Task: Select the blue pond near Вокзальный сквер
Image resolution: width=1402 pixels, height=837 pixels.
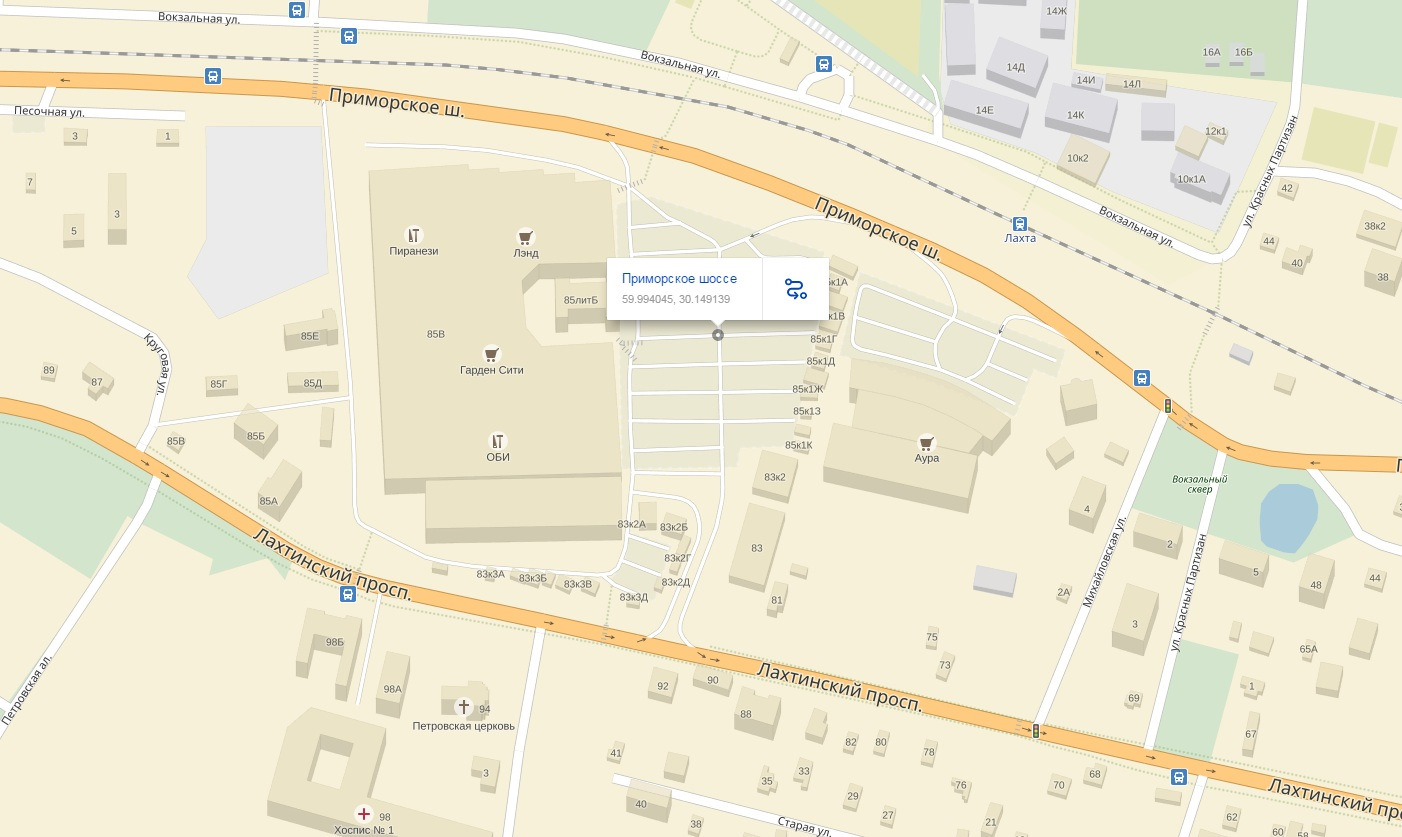Action: pyautogui.click(x=1288, y=516)
